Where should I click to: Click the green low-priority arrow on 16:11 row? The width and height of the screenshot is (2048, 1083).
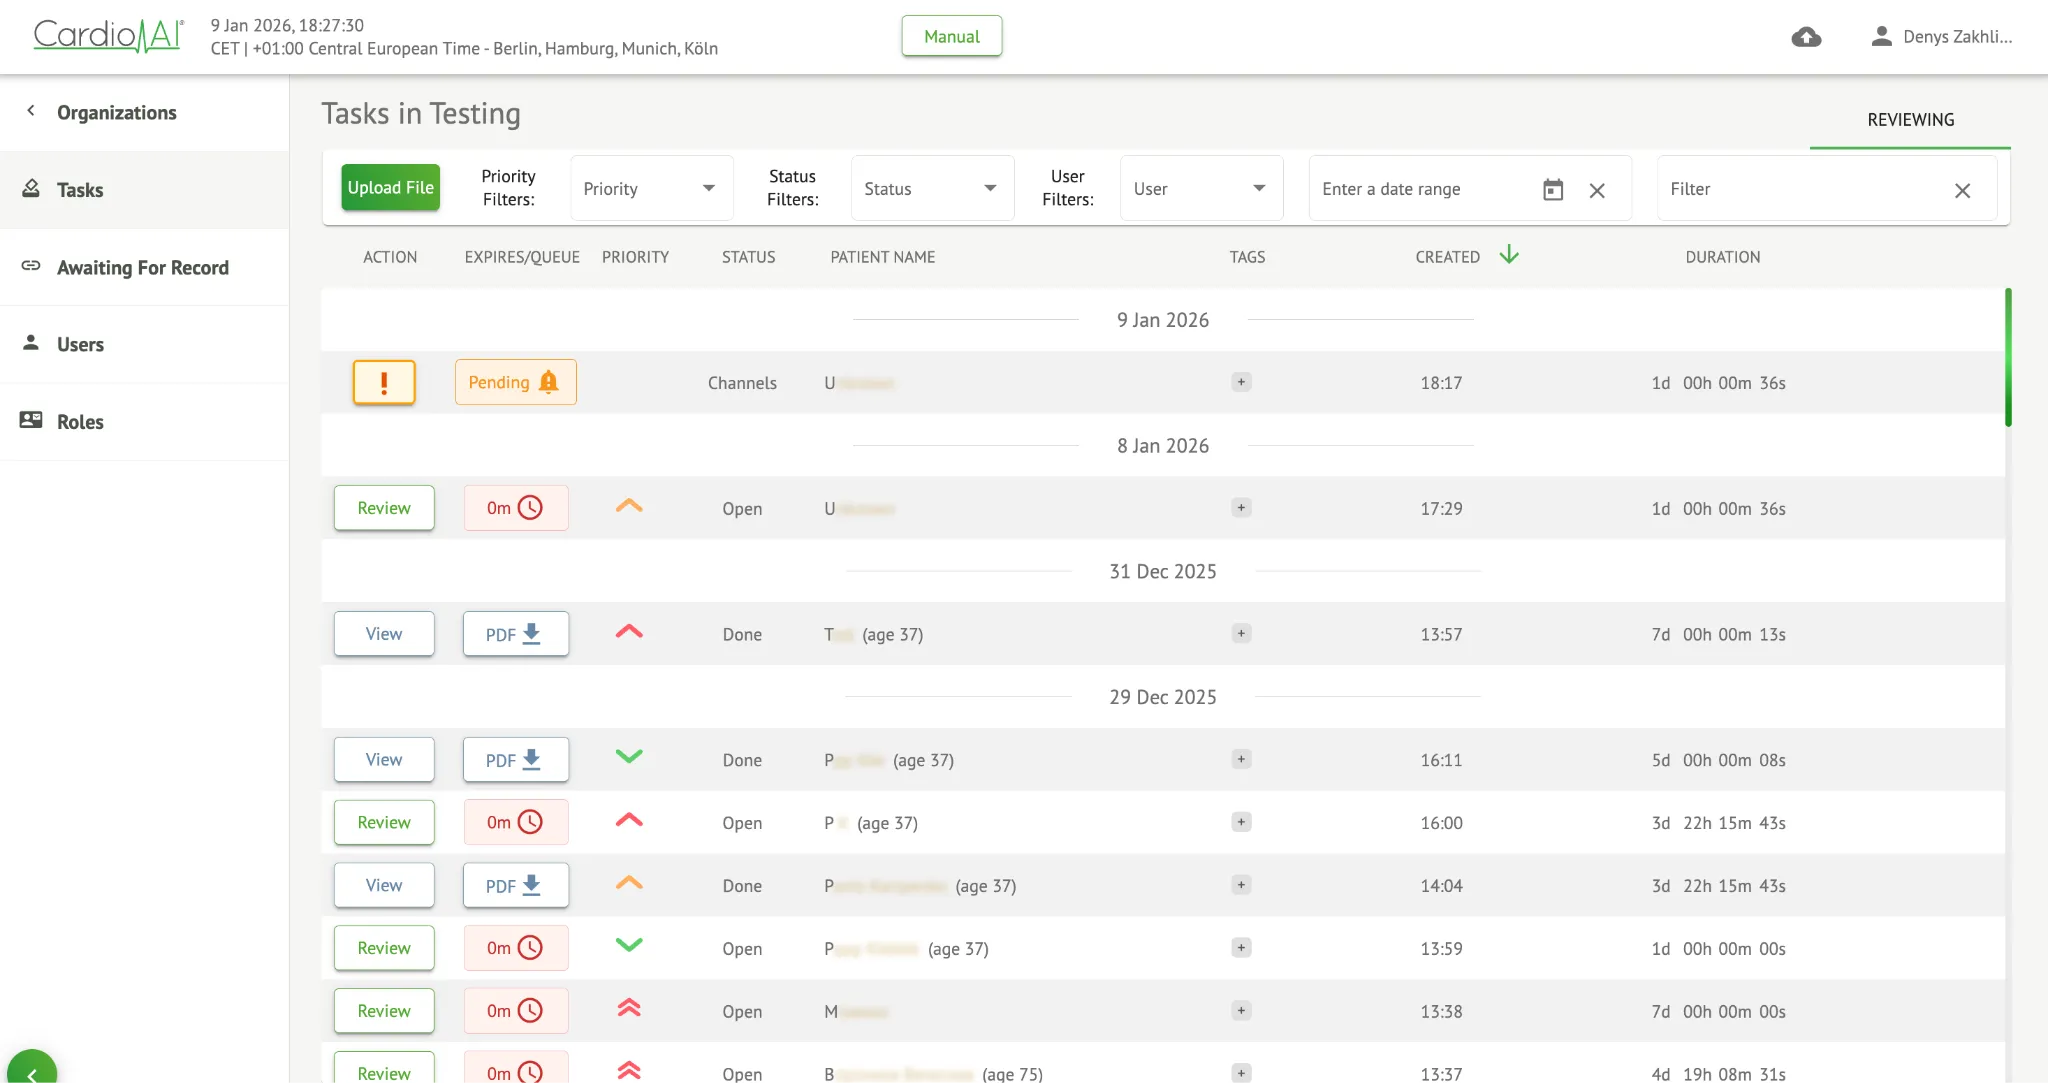pyautogui.click(x=629, y=757)
